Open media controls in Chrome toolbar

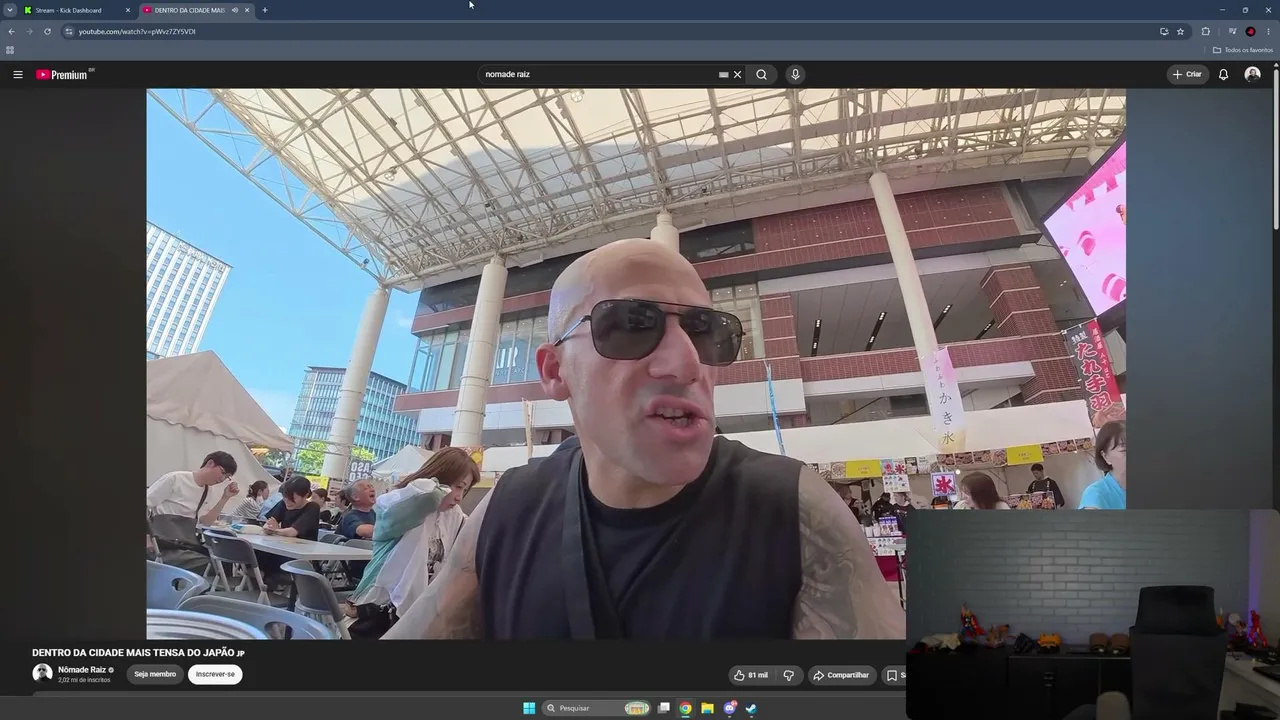pyautogui.click(x=1232, y=31)
